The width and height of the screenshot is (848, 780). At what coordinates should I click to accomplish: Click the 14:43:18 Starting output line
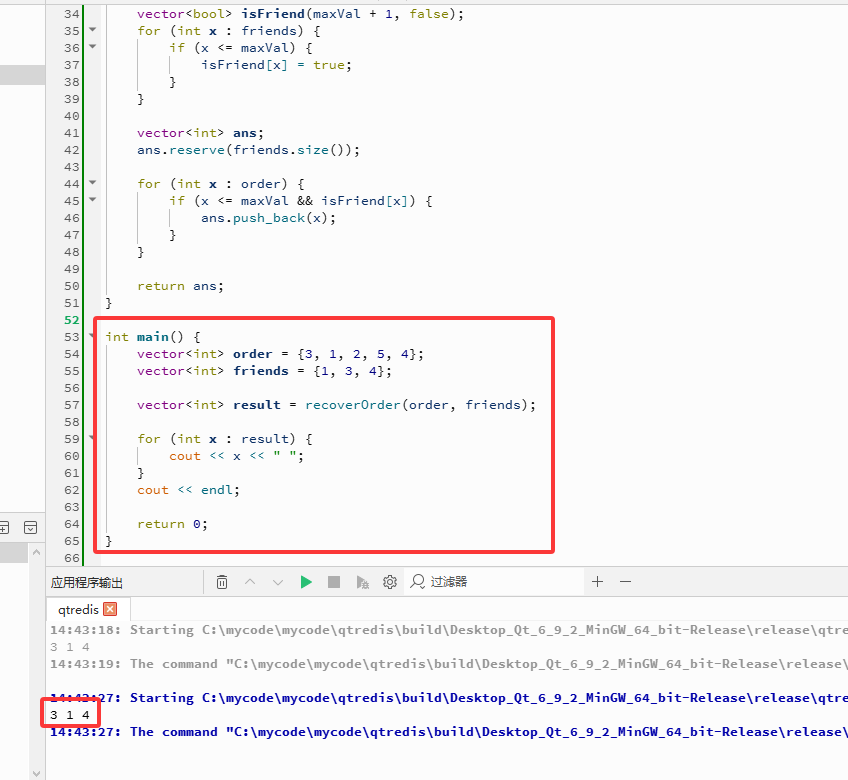click(449, 630)
